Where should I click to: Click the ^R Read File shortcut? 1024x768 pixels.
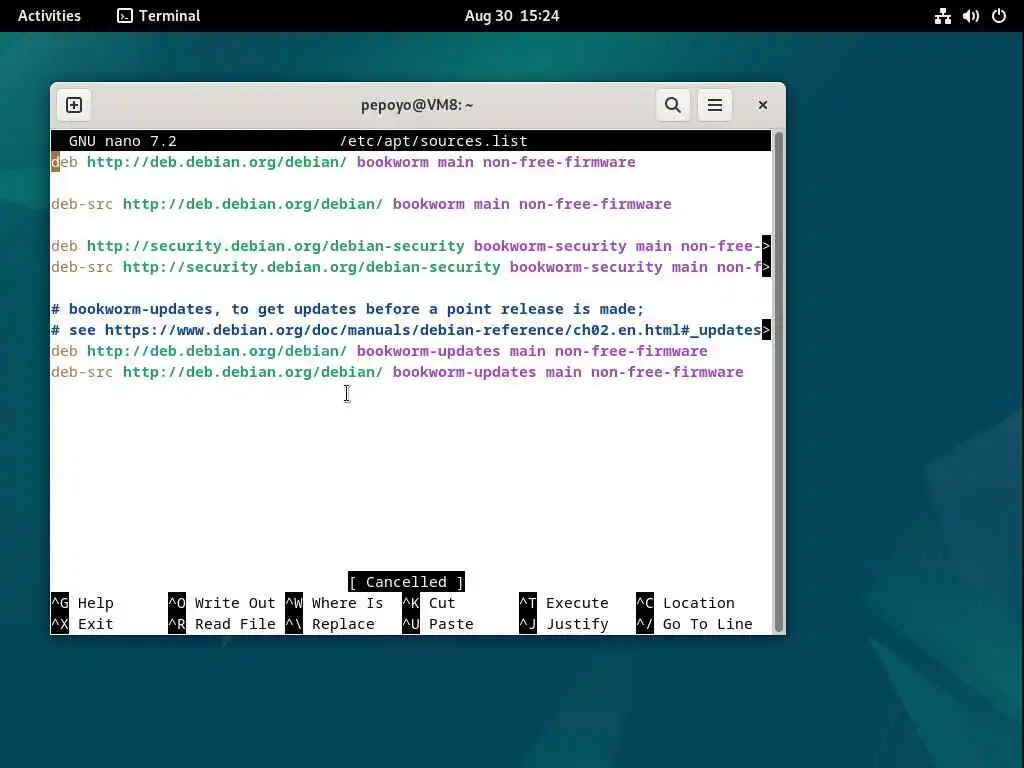pyautogui.click(x=222, y=624)
